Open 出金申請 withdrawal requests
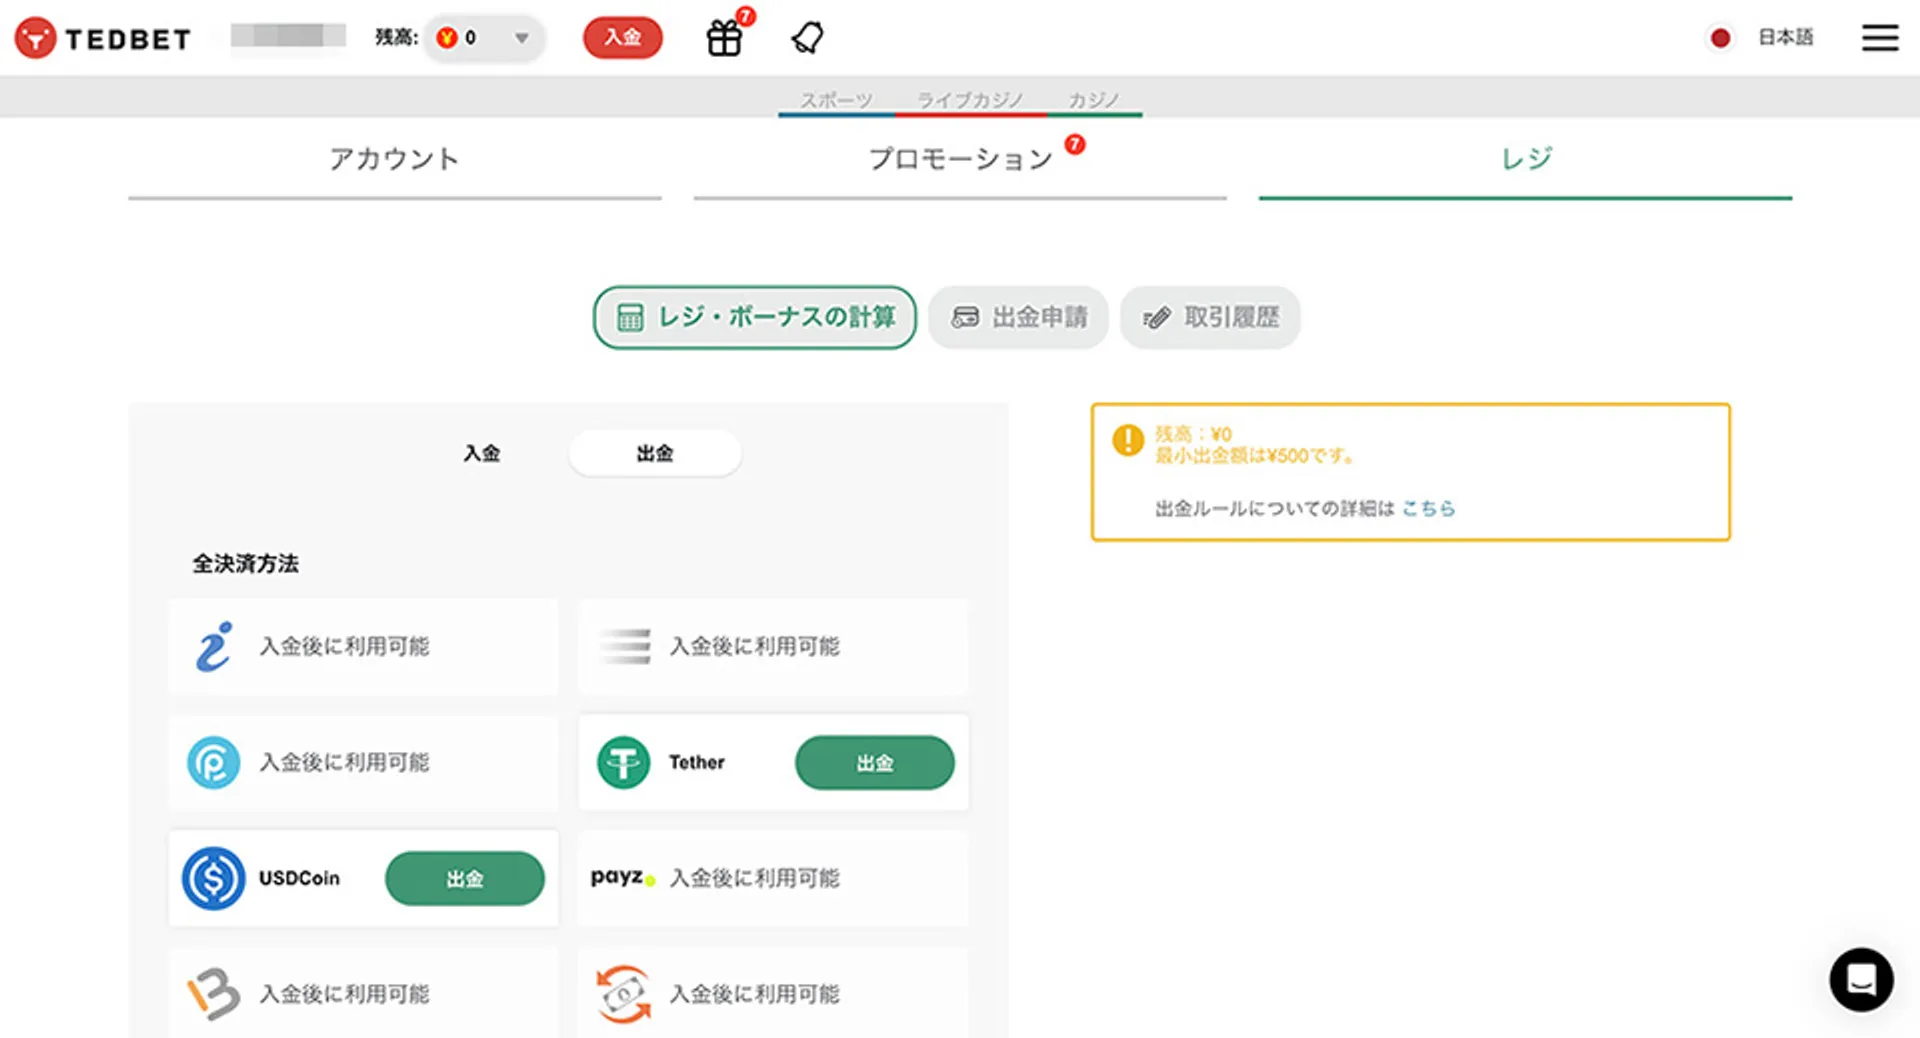 (1018, 318)
